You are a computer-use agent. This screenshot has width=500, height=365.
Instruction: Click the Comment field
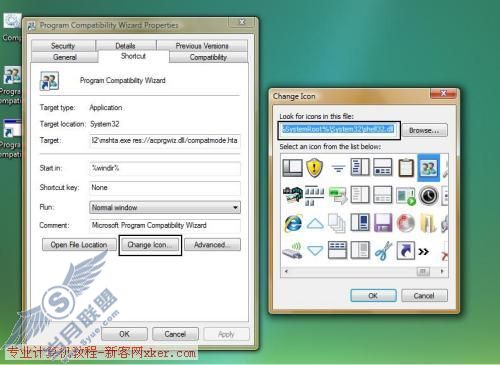pos(165,225)
